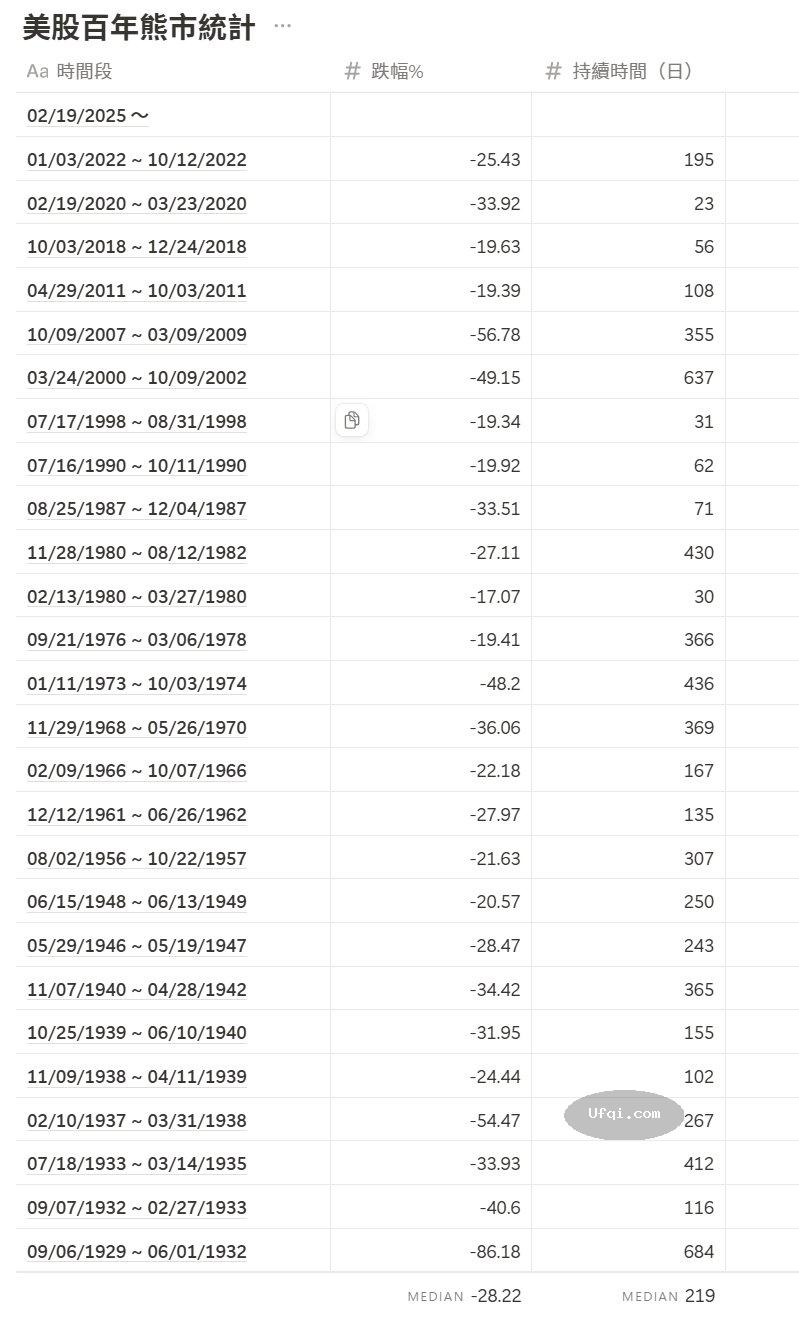Select the empty 跌幅% cell in the 02/19/2025 row
The height and width of the screenshot is (1331, 799).
pyautogui.click(x=431, y=116)
